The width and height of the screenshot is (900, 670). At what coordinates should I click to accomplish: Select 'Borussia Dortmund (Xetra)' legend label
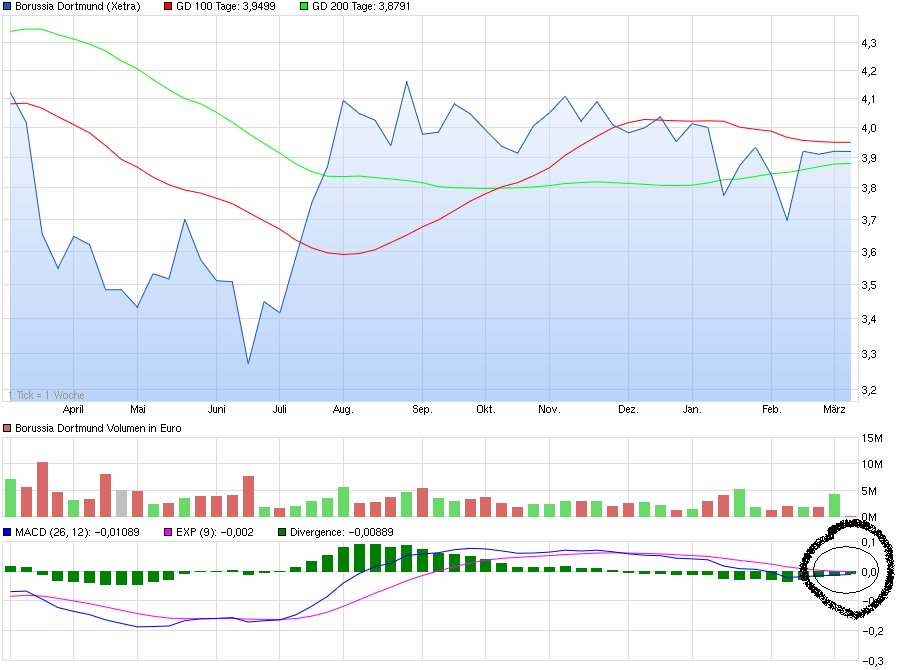[77, 6]
